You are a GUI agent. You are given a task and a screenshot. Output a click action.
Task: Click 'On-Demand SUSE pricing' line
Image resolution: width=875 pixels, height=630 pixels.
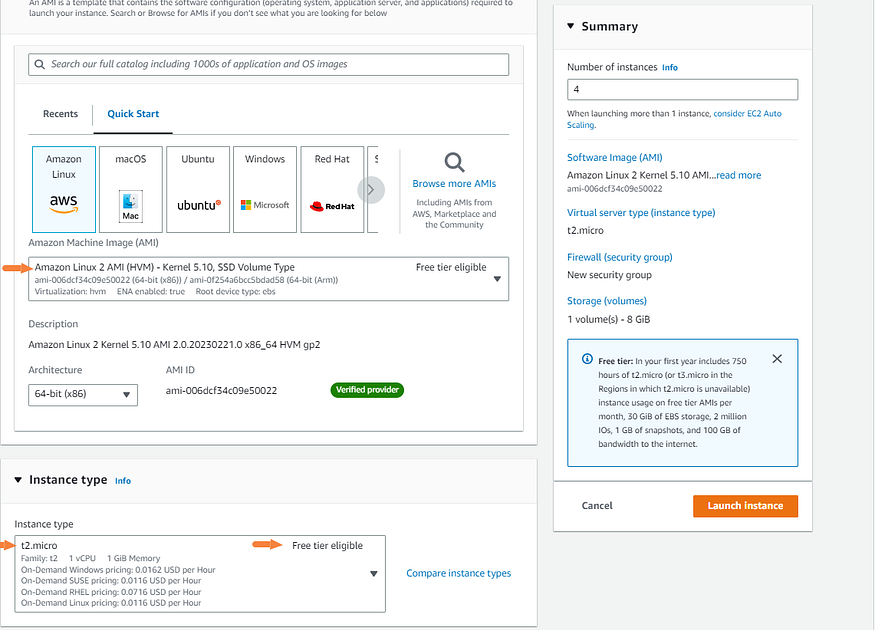tap(110, 580)
